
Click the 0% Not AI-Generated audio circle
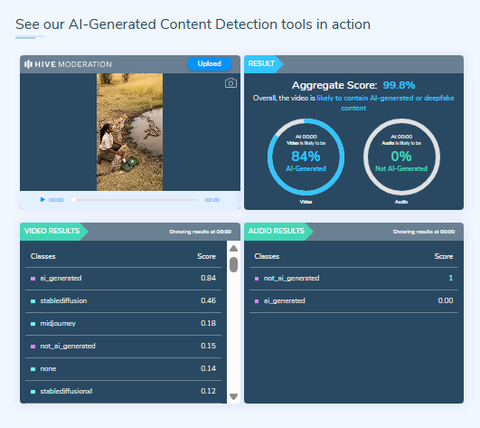click(x=401, y=157)
